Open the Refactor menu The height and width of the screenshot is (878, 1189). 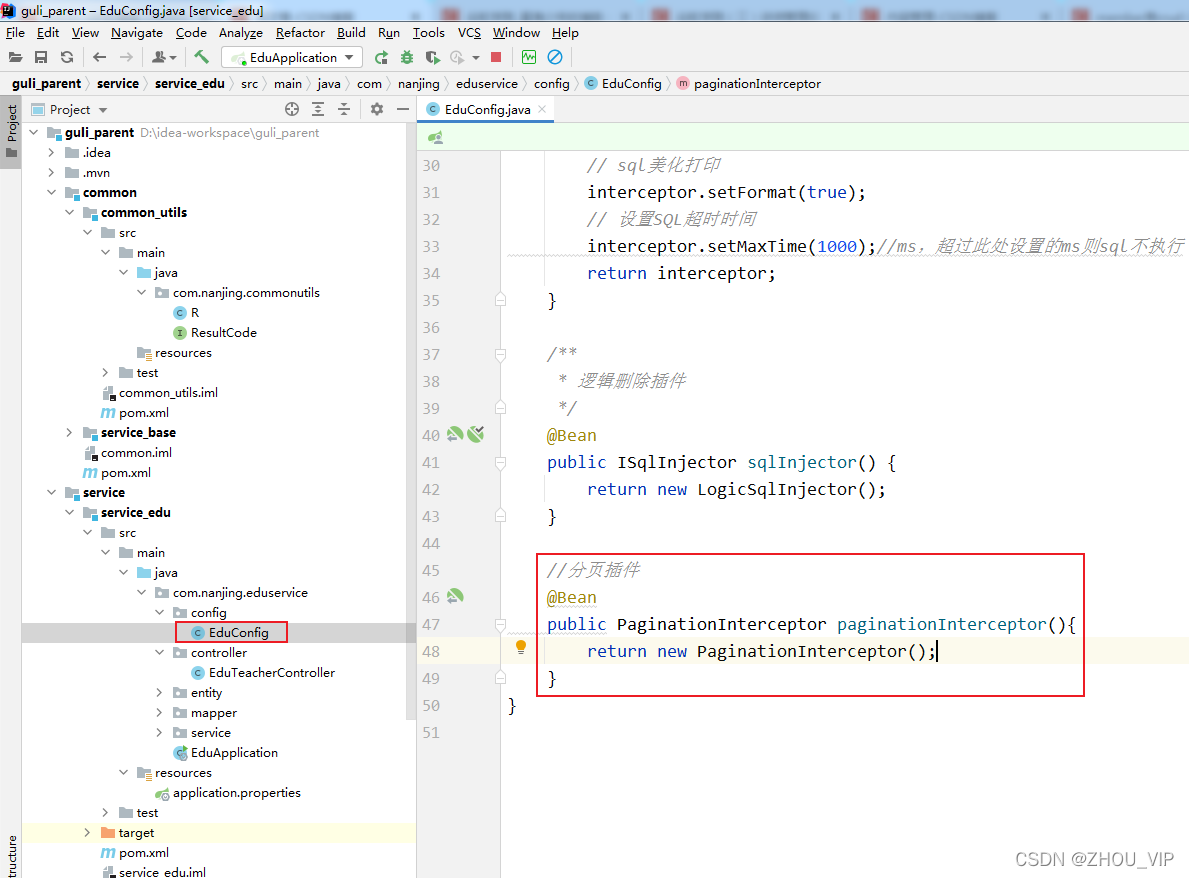coord(300,33)
